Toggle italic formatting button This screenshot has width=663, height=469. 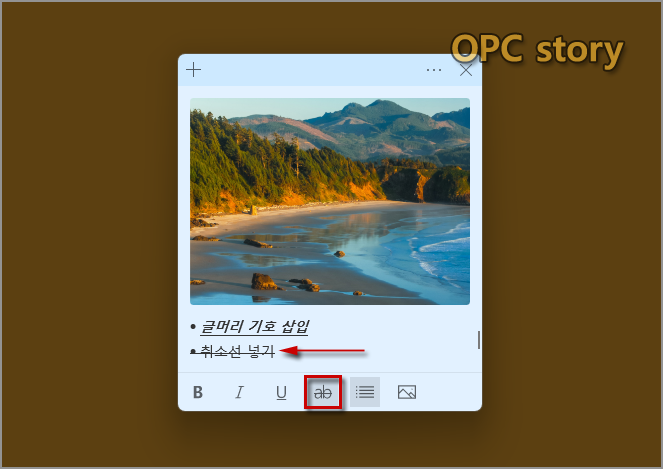click(239, 392)
